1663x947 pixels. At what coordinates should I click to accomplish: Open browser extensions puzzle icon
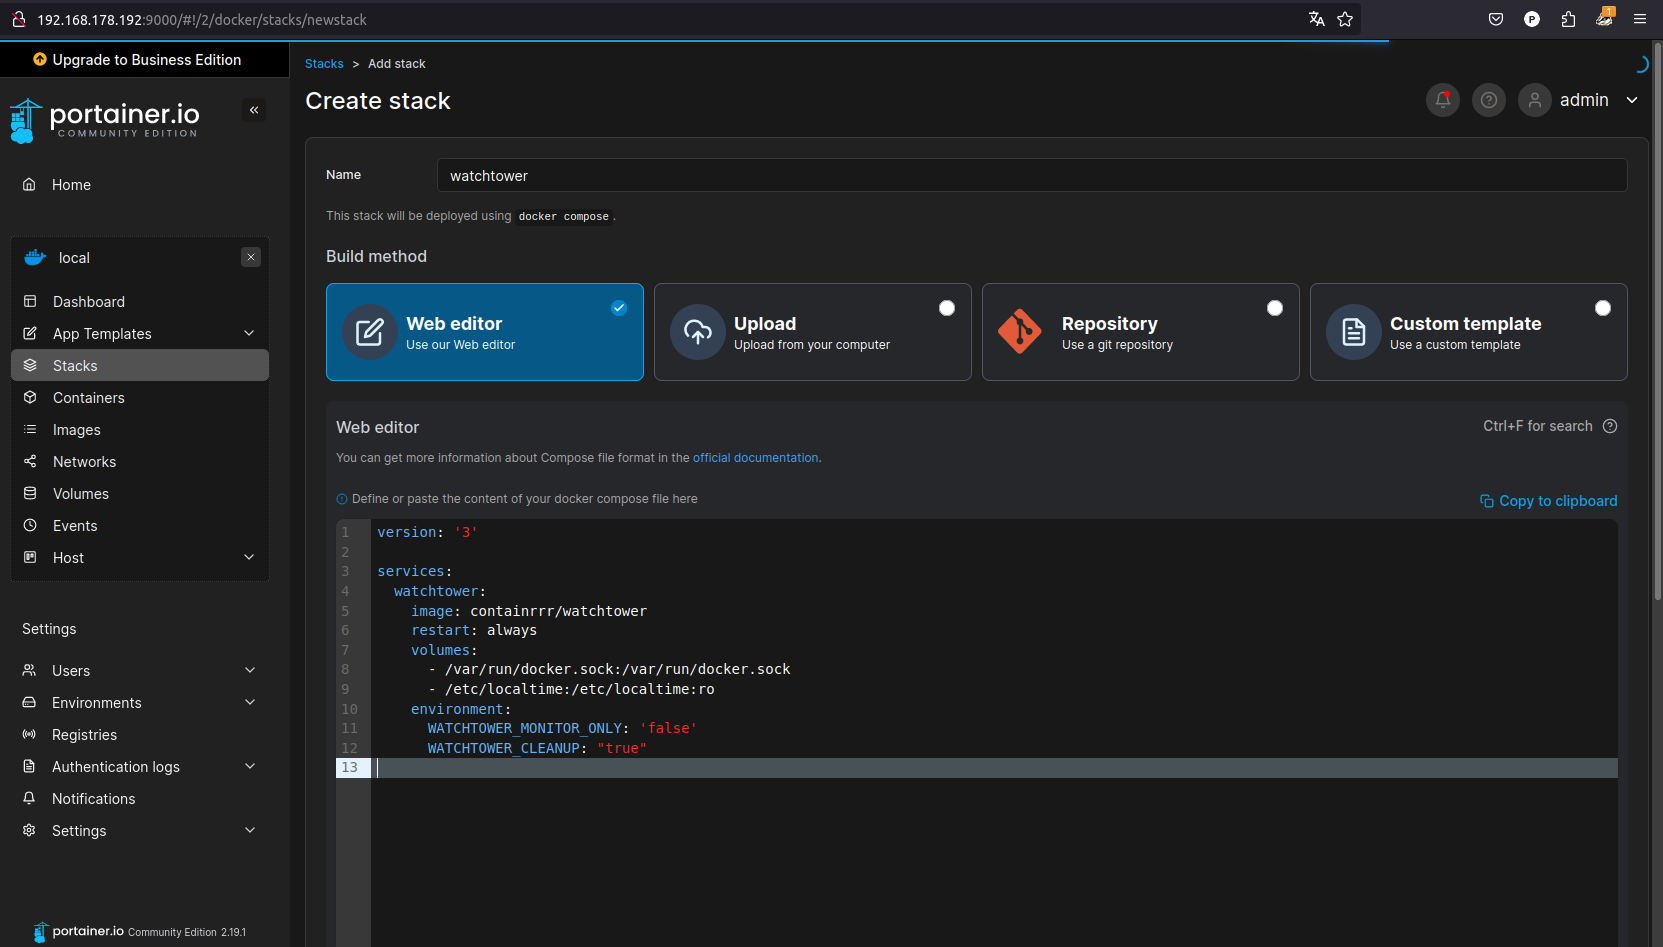(x=1568, y=19)
